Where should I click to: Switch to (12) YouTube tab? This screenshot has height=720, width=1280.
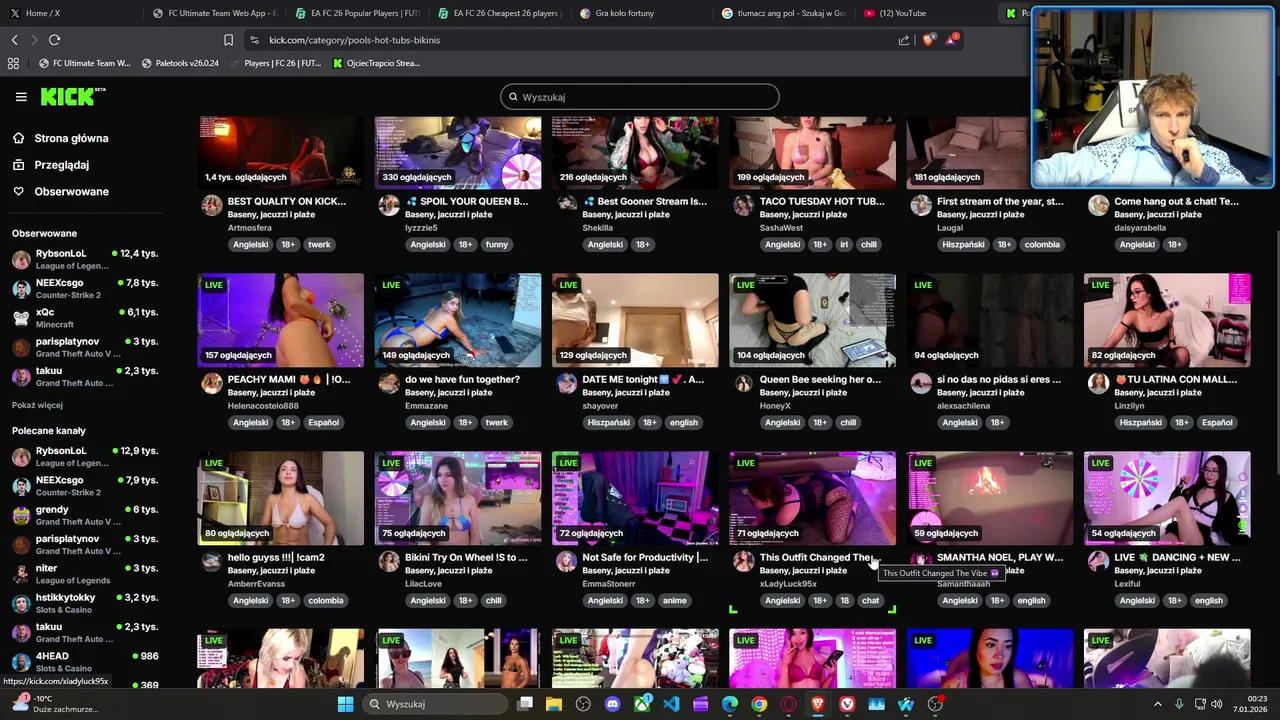coord(928,13)
